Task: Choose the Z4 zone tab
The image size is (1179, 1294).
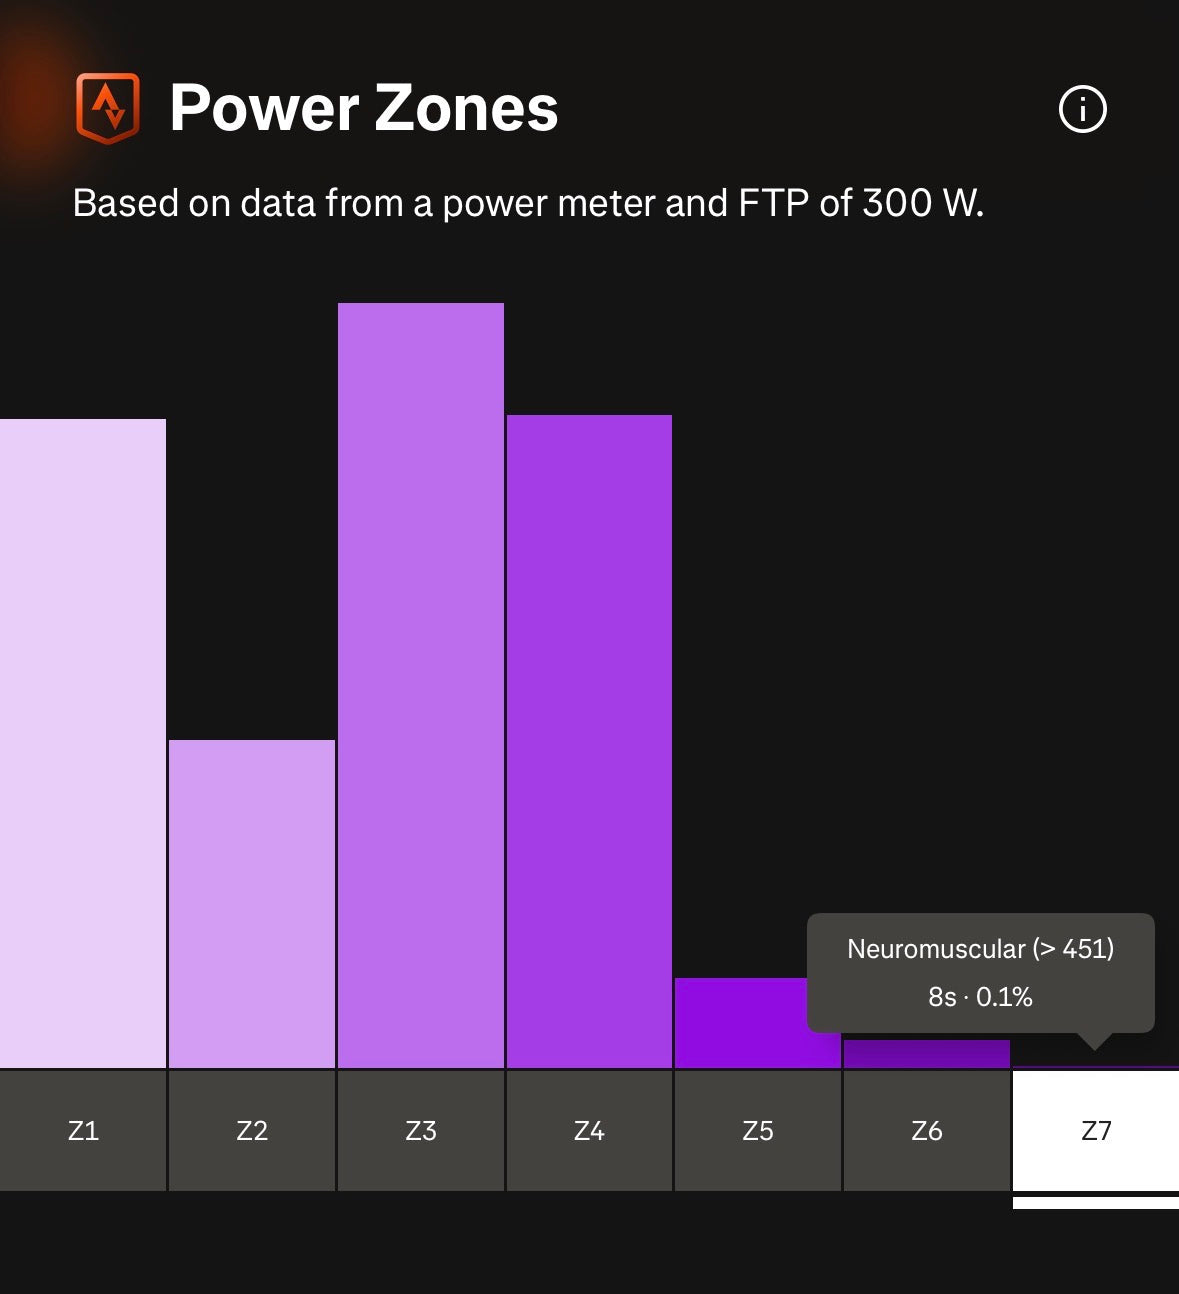Action: click(x=589, y=1131)
